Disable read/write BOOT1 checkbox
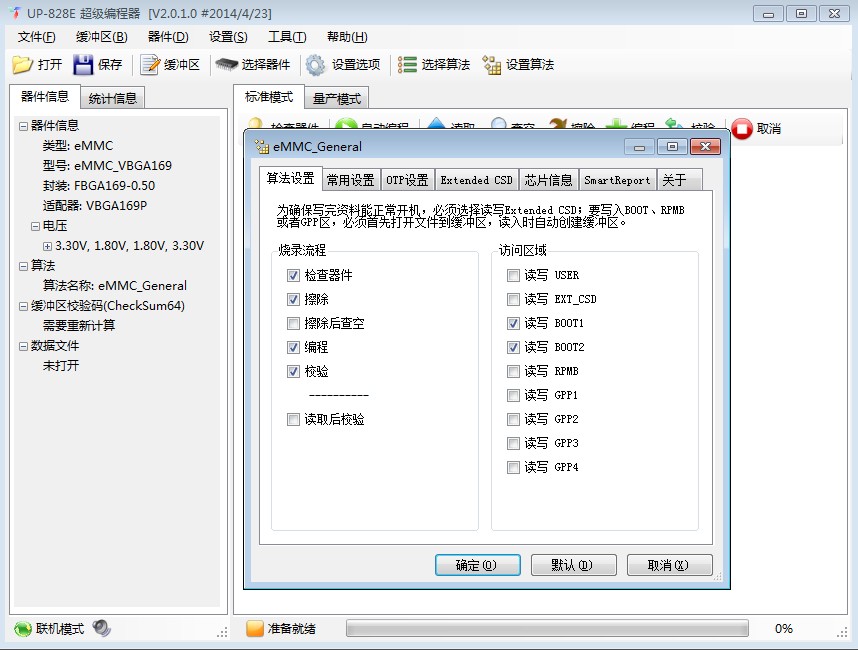 (513, 323)
